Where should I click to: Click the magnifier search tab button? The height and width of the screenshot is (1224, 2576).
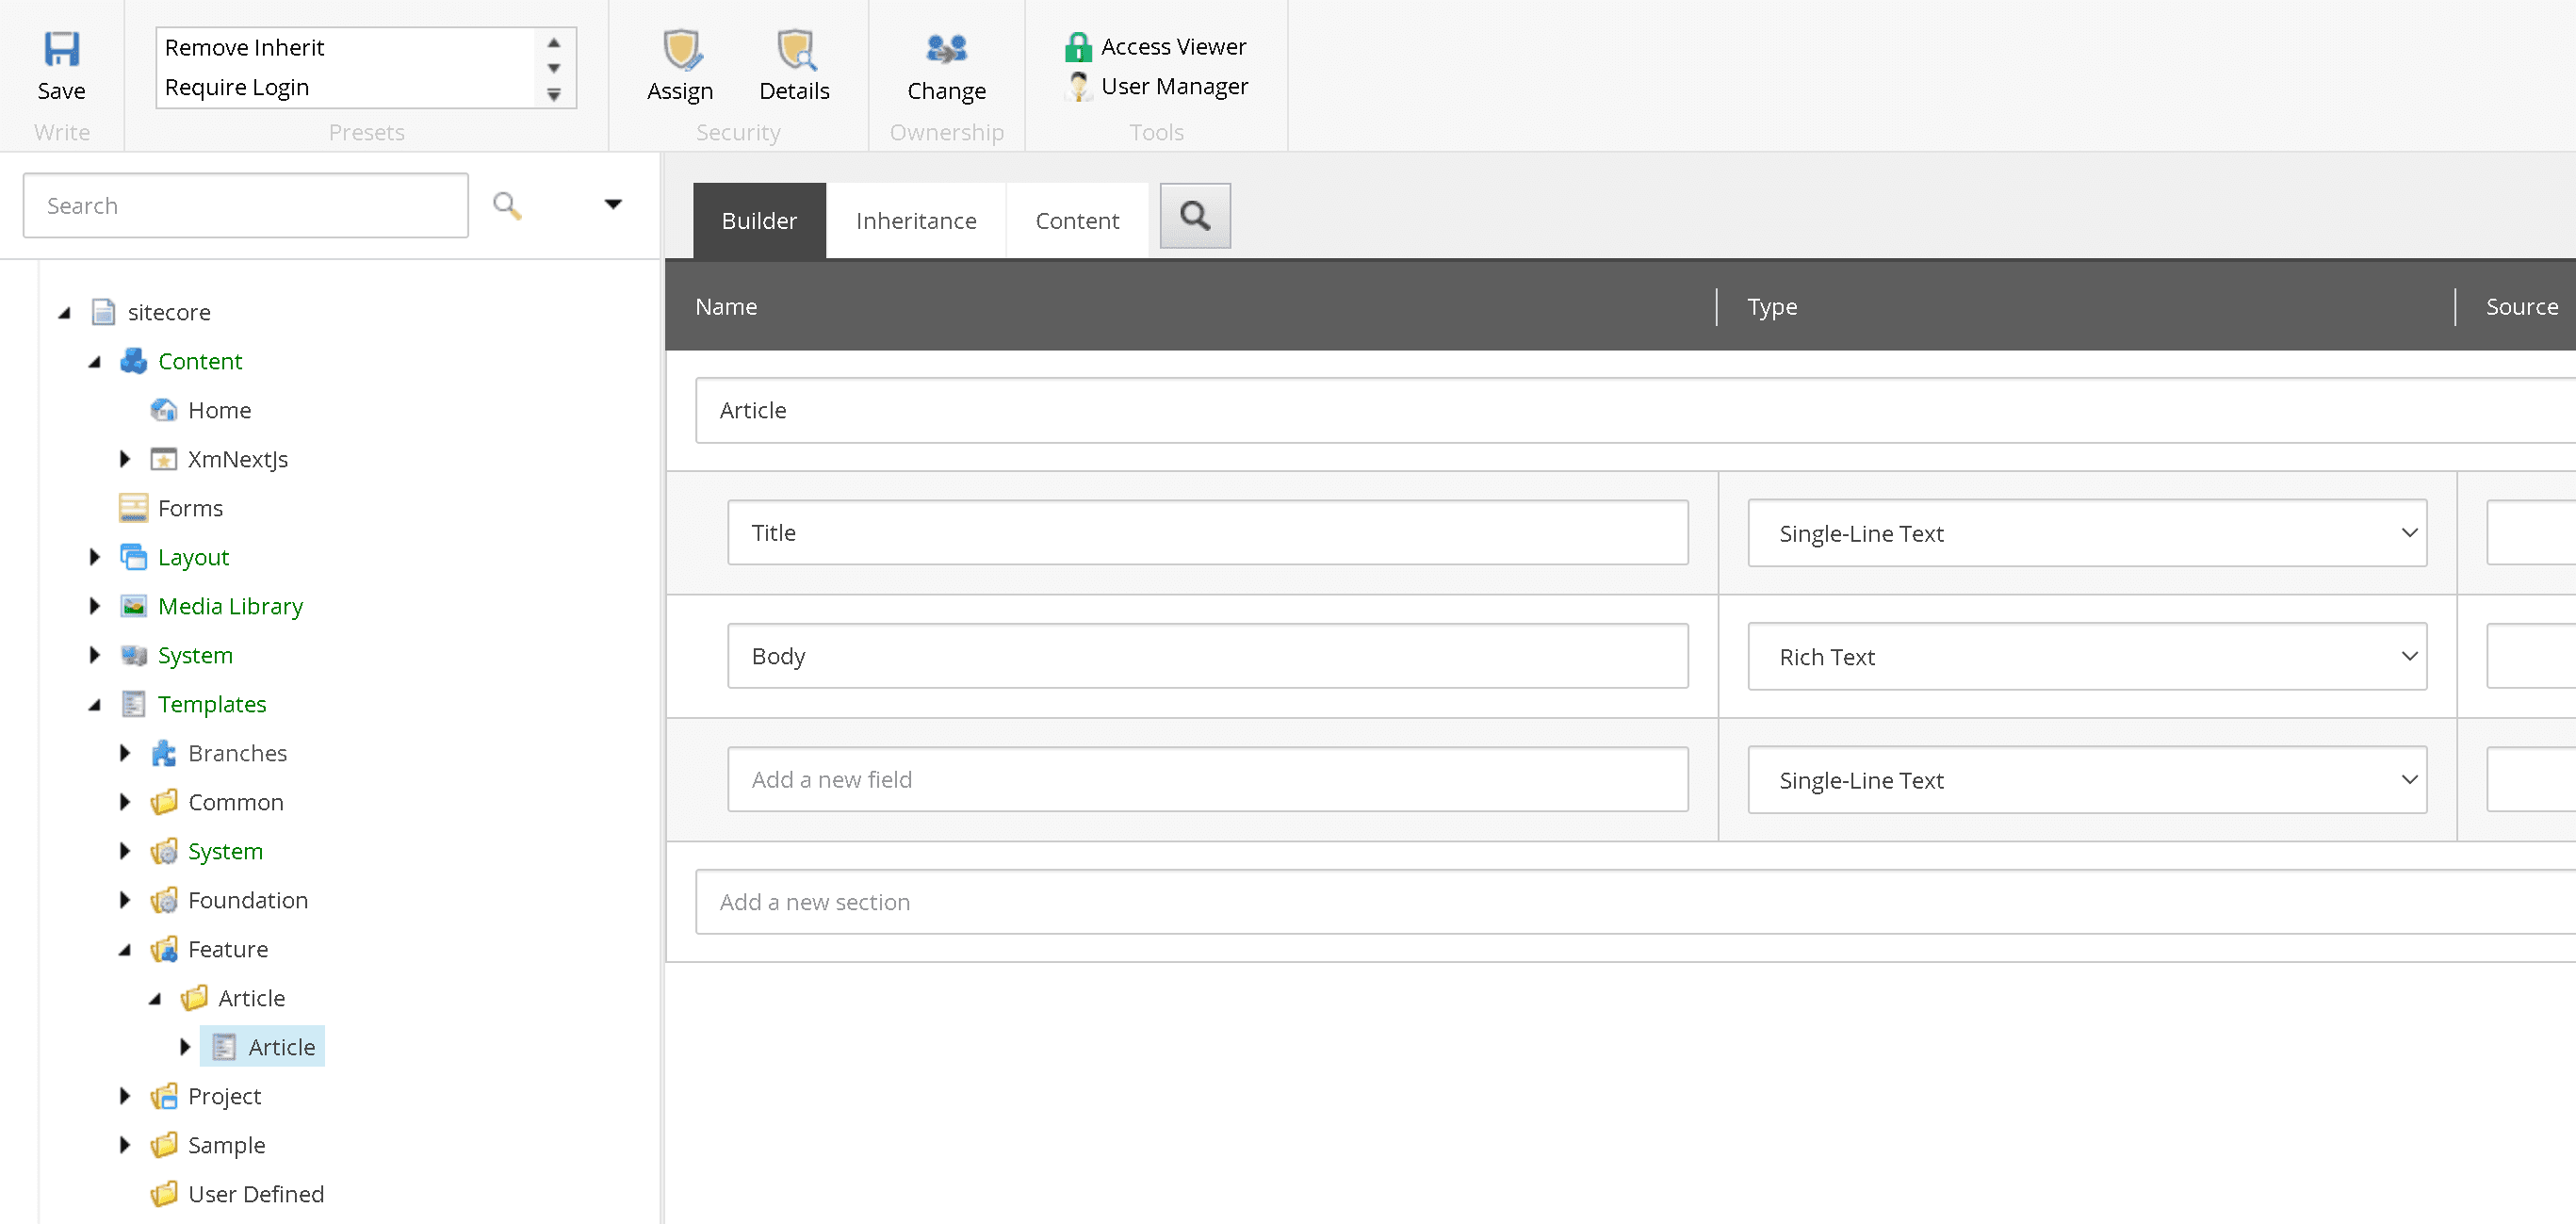point(1194,216)
